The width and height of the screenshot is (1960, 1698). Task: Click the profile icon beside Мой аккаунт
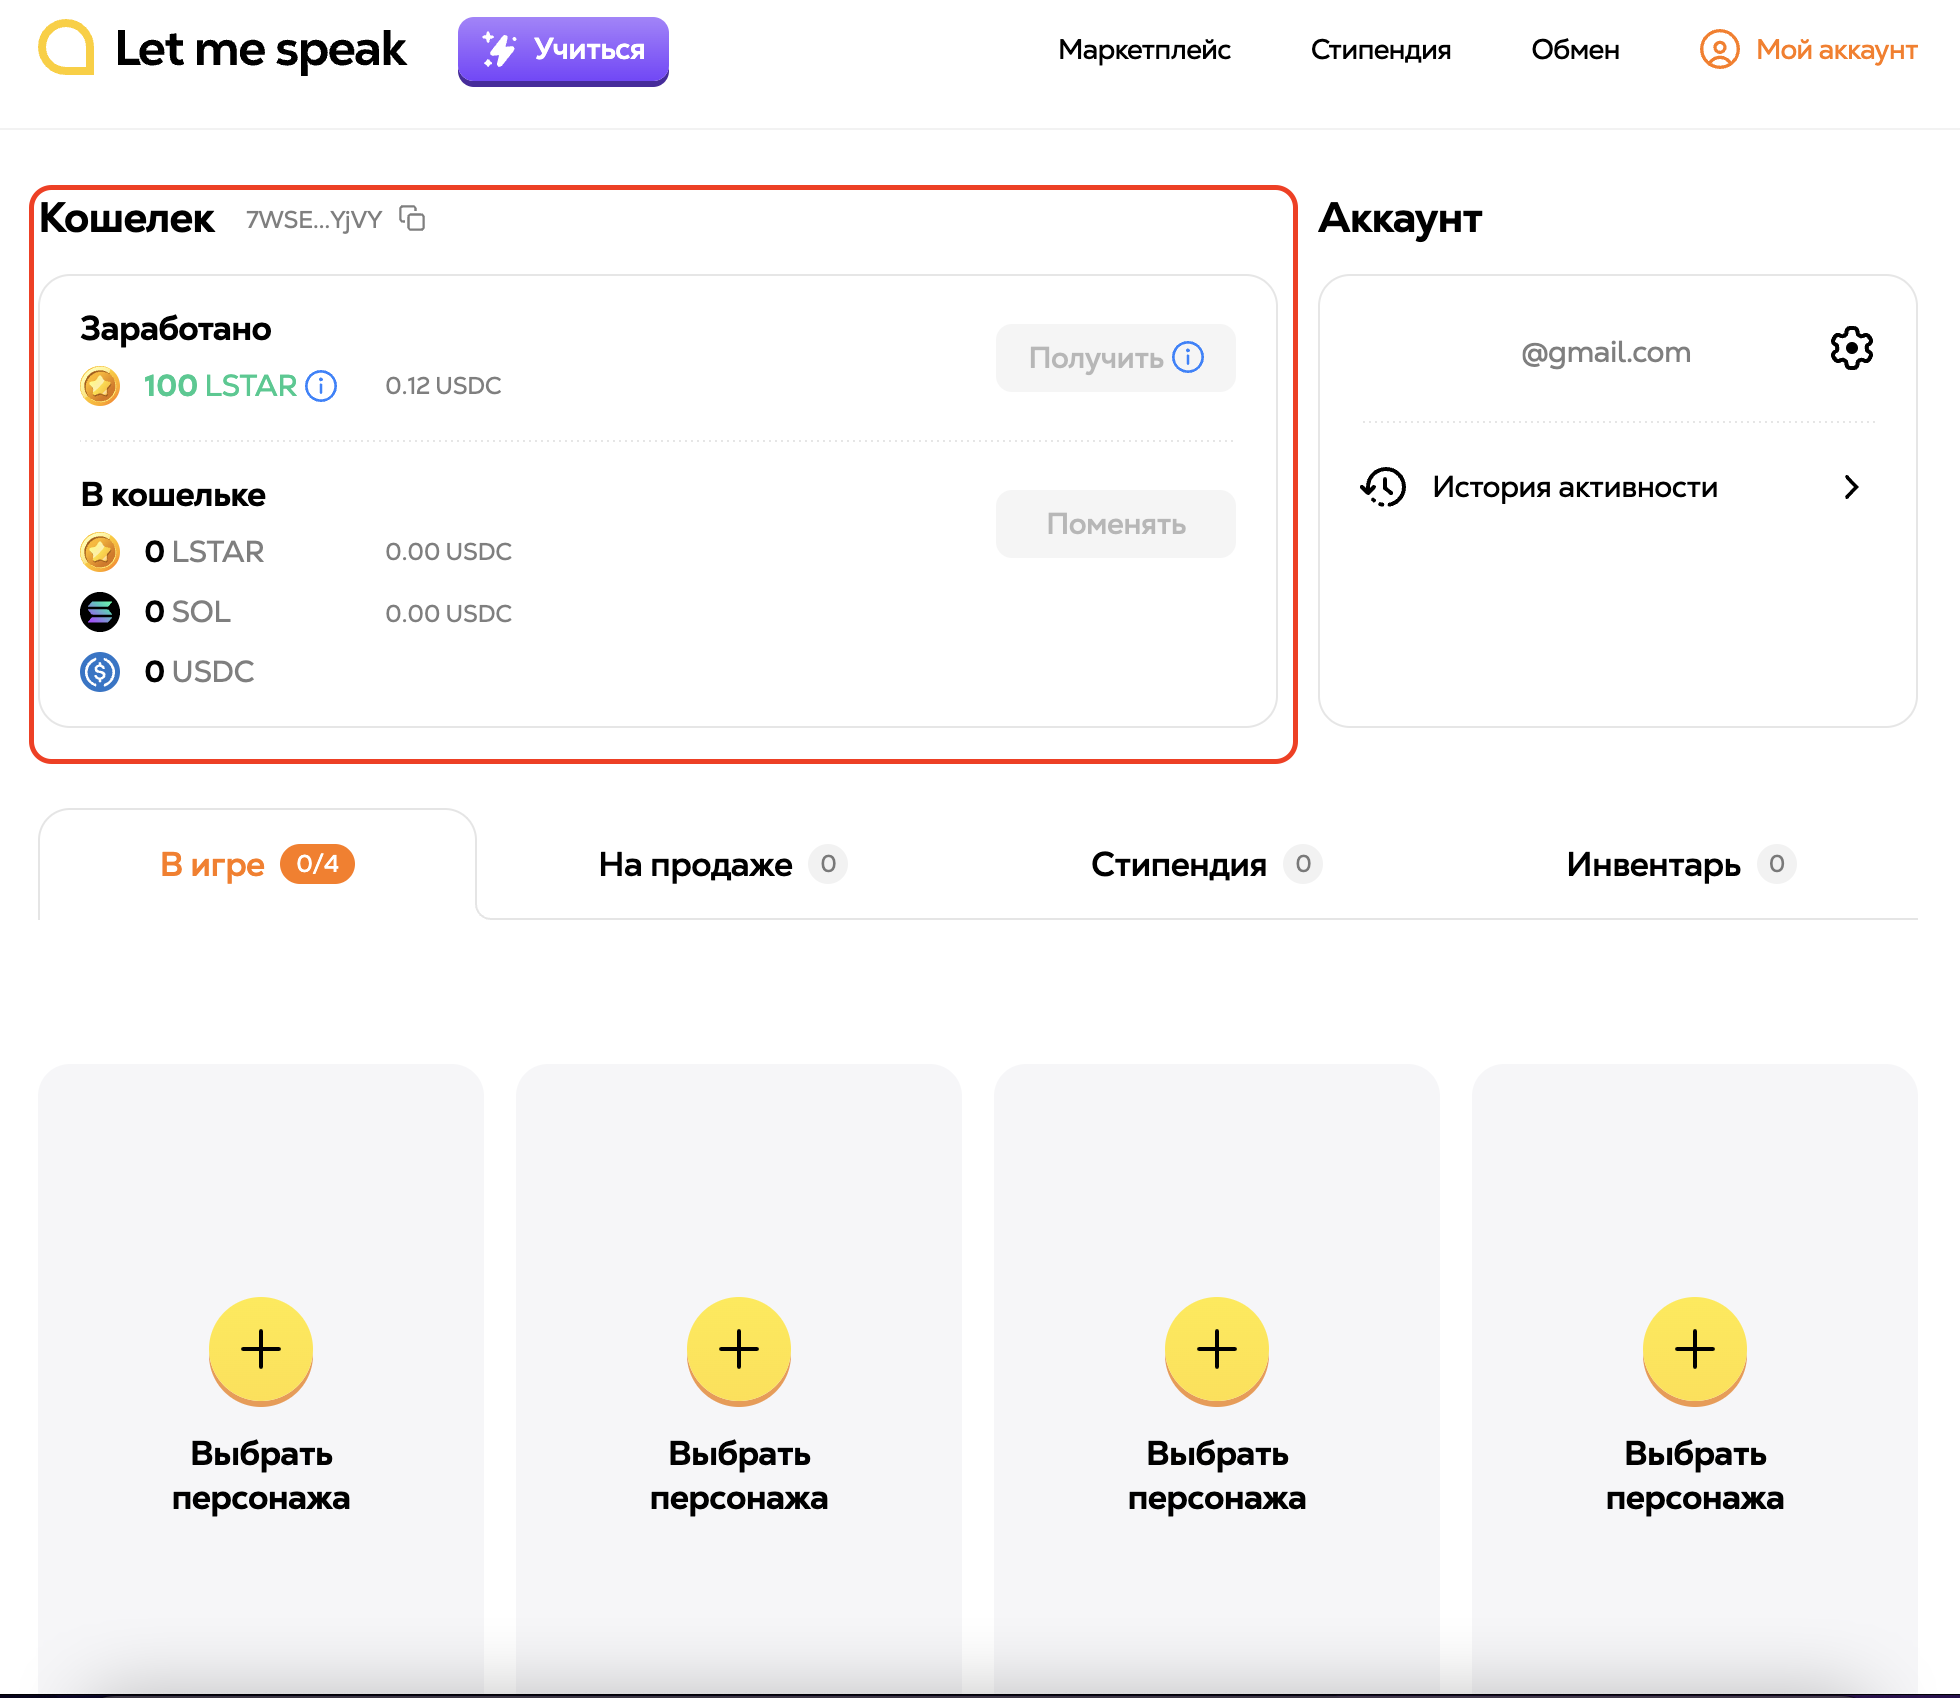(1719, 49)
